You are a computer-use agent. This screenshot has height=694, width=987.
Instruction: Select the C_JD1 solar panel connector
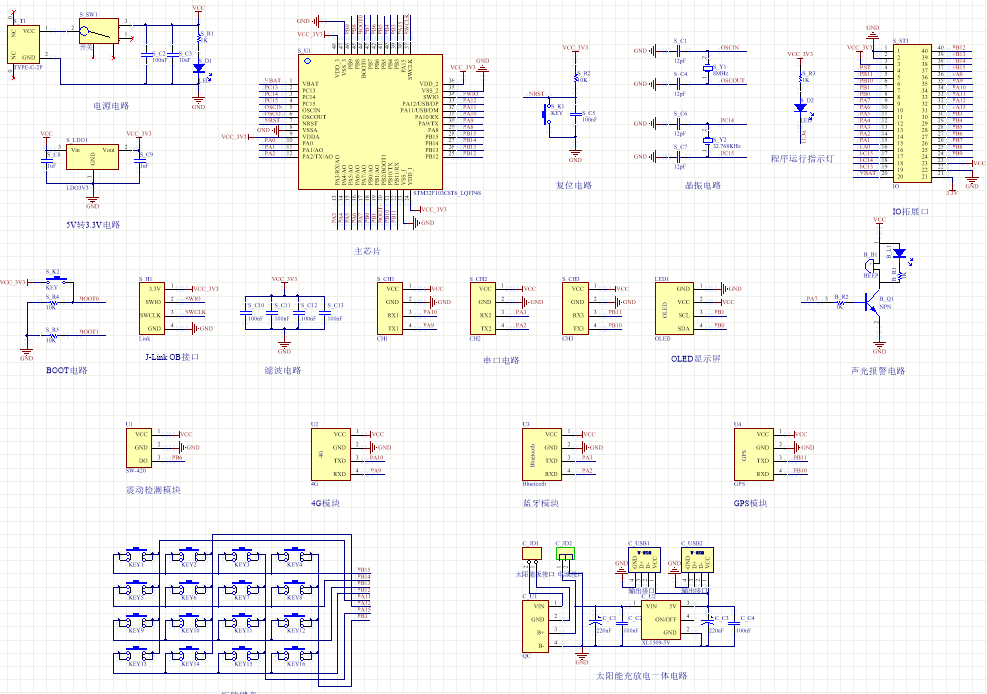click(x=532, y=554)
